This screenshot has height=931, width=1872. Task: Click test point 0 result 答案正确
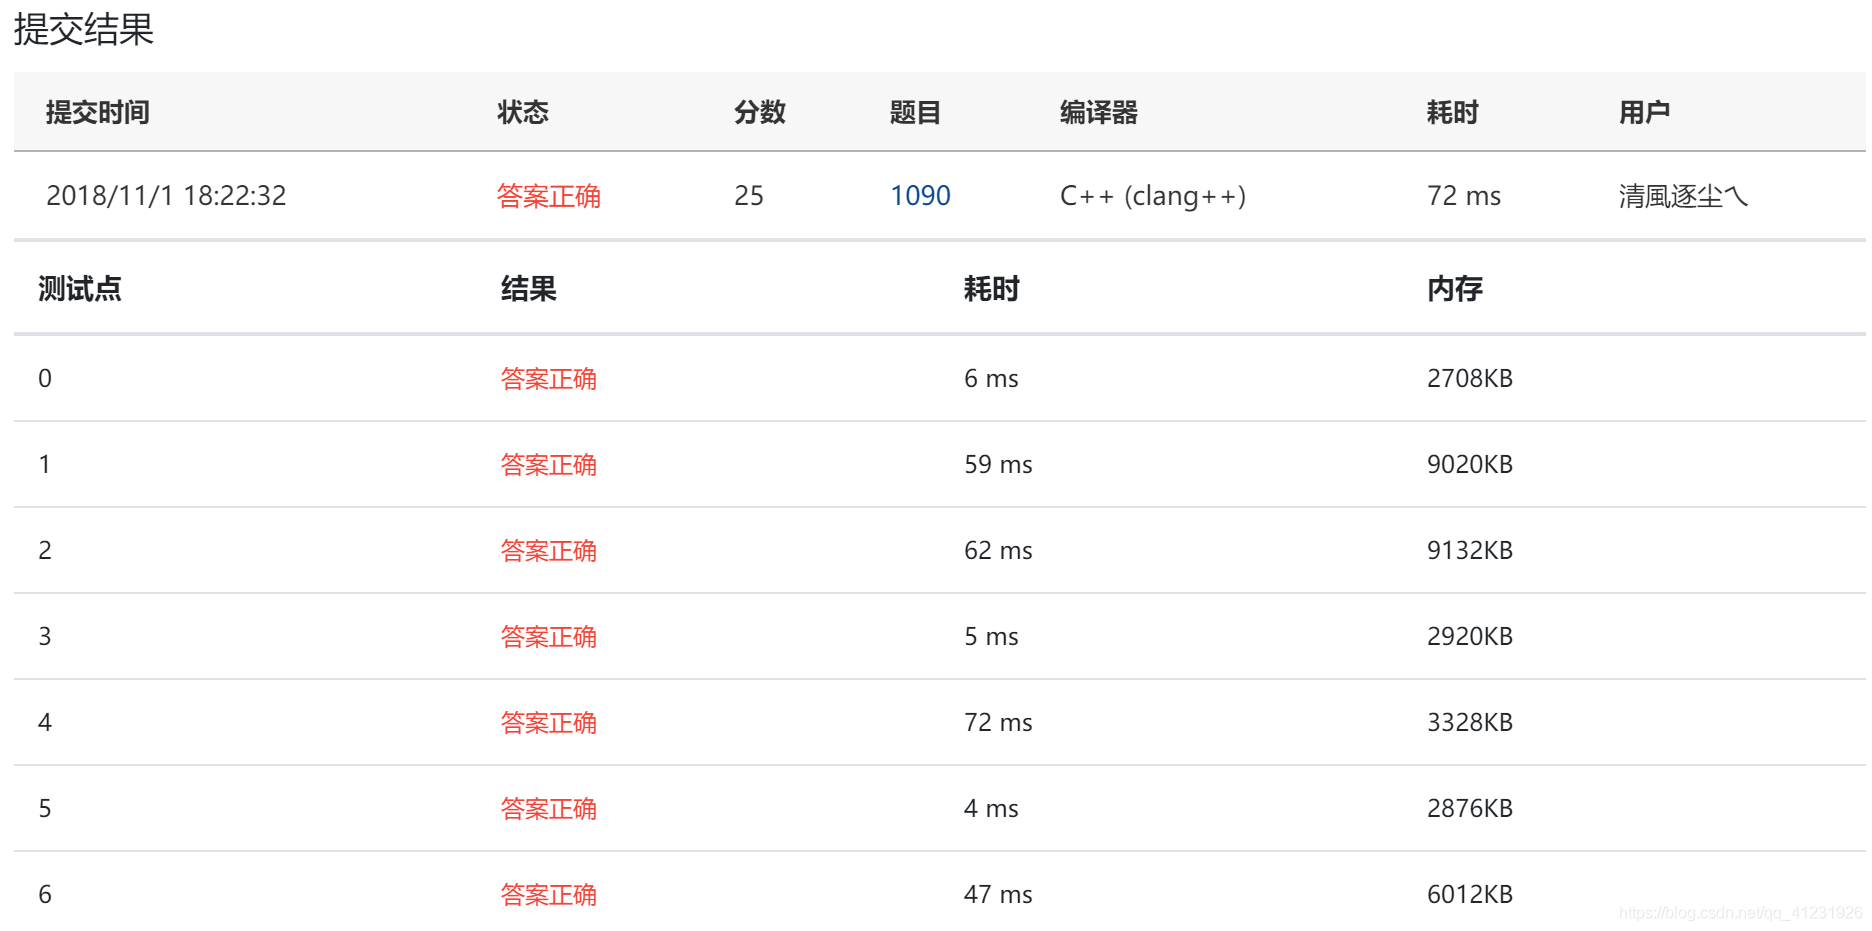549,379
